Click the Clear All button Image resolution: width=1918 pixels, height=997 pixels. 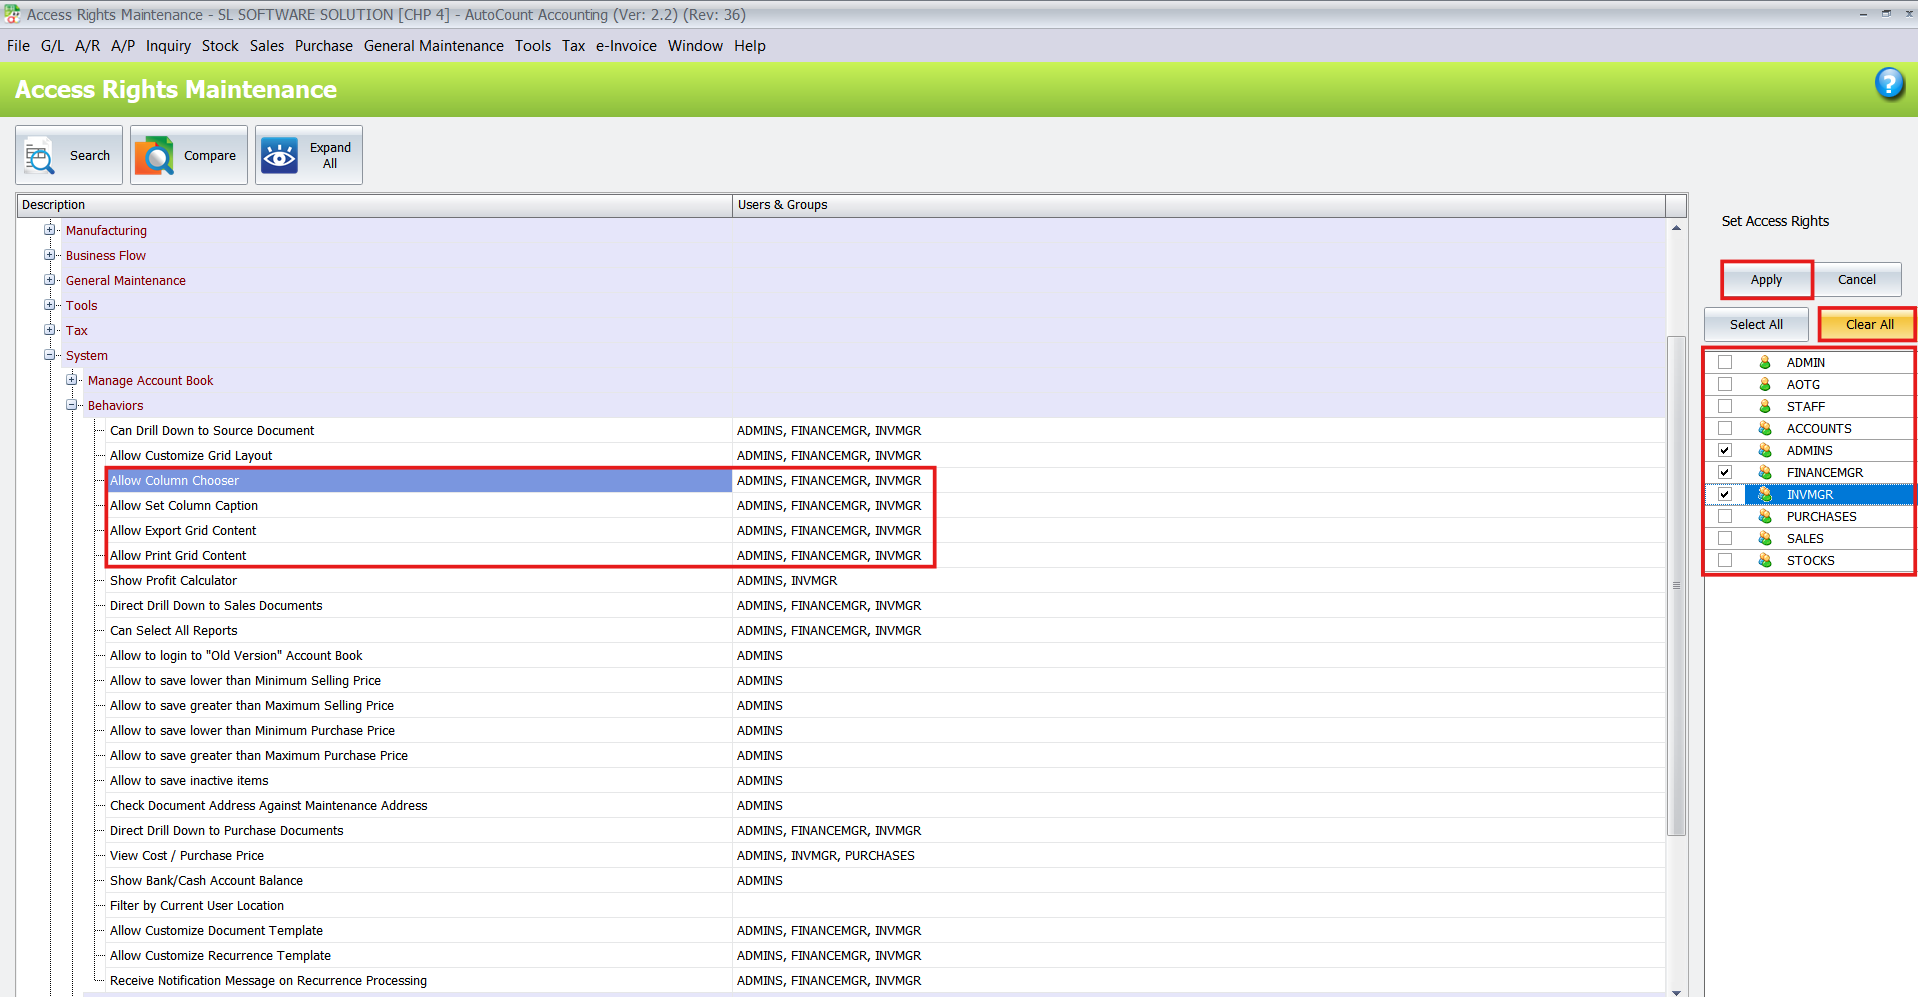pyautogui.click(x=1868, y=325)
